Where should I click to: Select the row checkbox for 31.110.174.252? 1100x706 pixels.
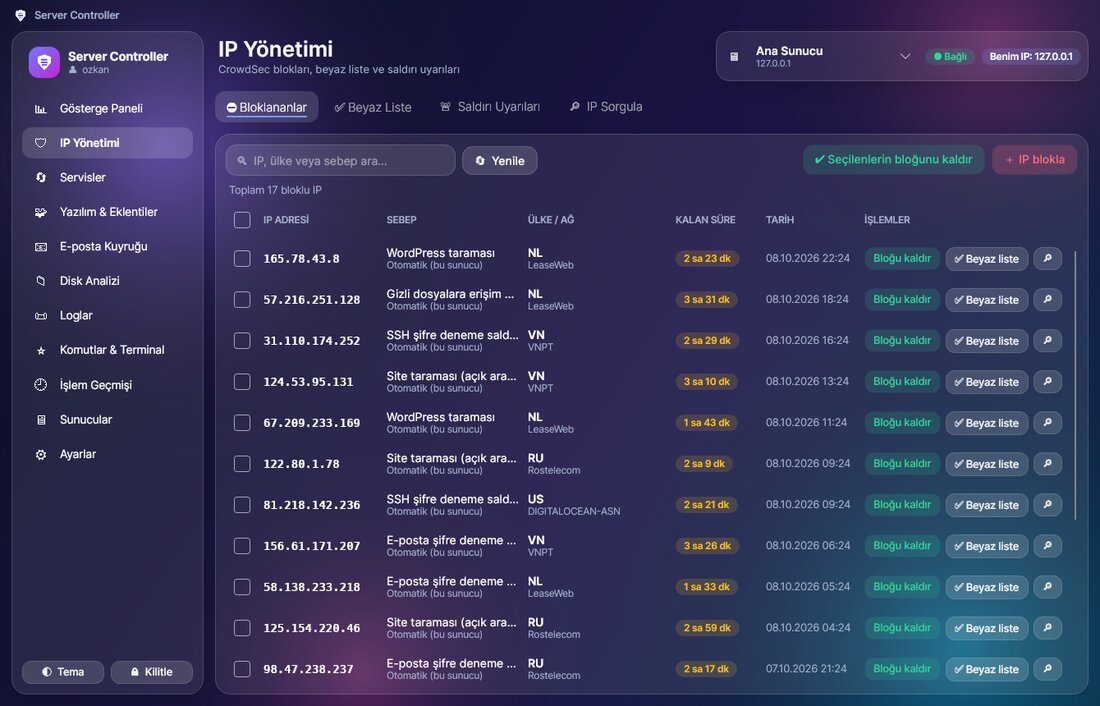(x=242, y=340)
